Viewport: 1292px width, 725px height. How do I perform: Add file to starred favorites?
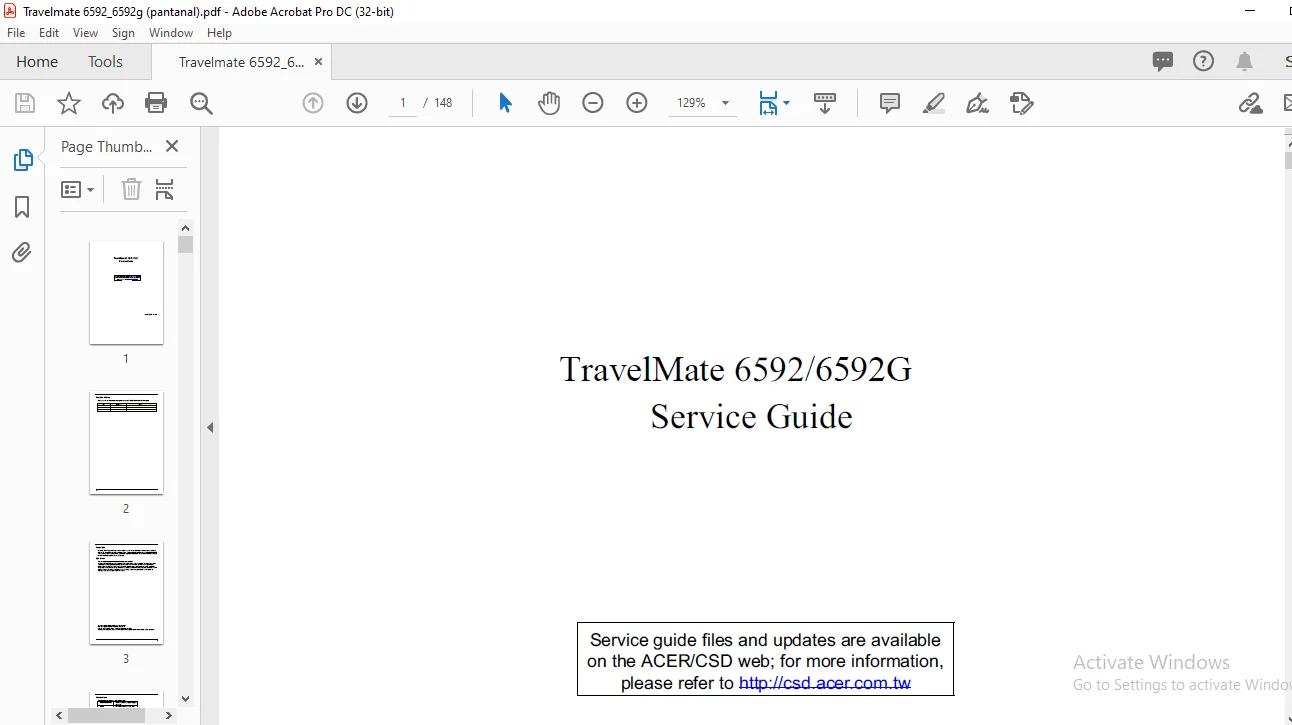pos(69,103)
